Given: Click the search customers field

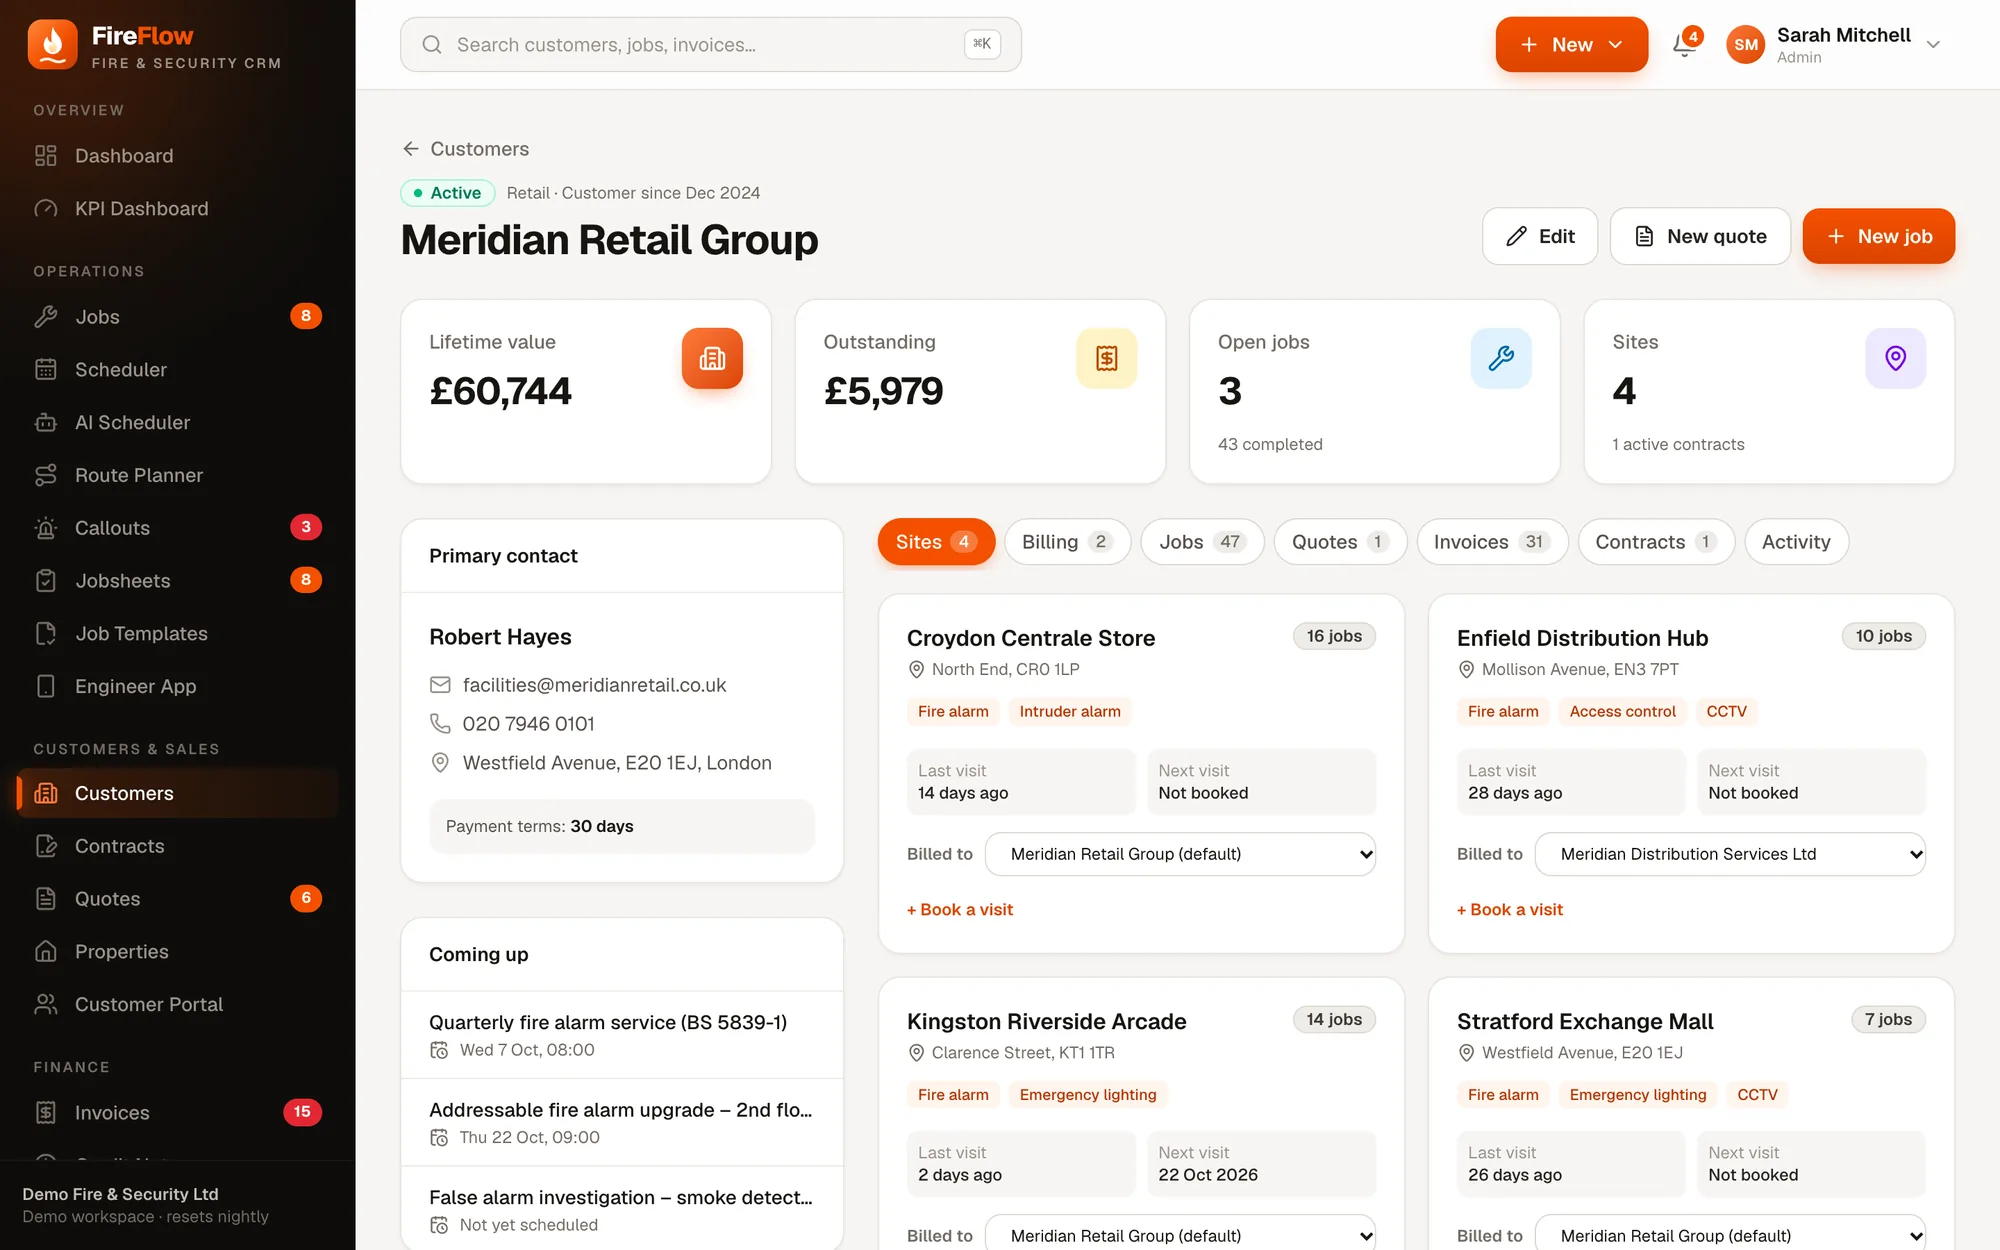Looking at the screenshot, I should coord(711,44).
